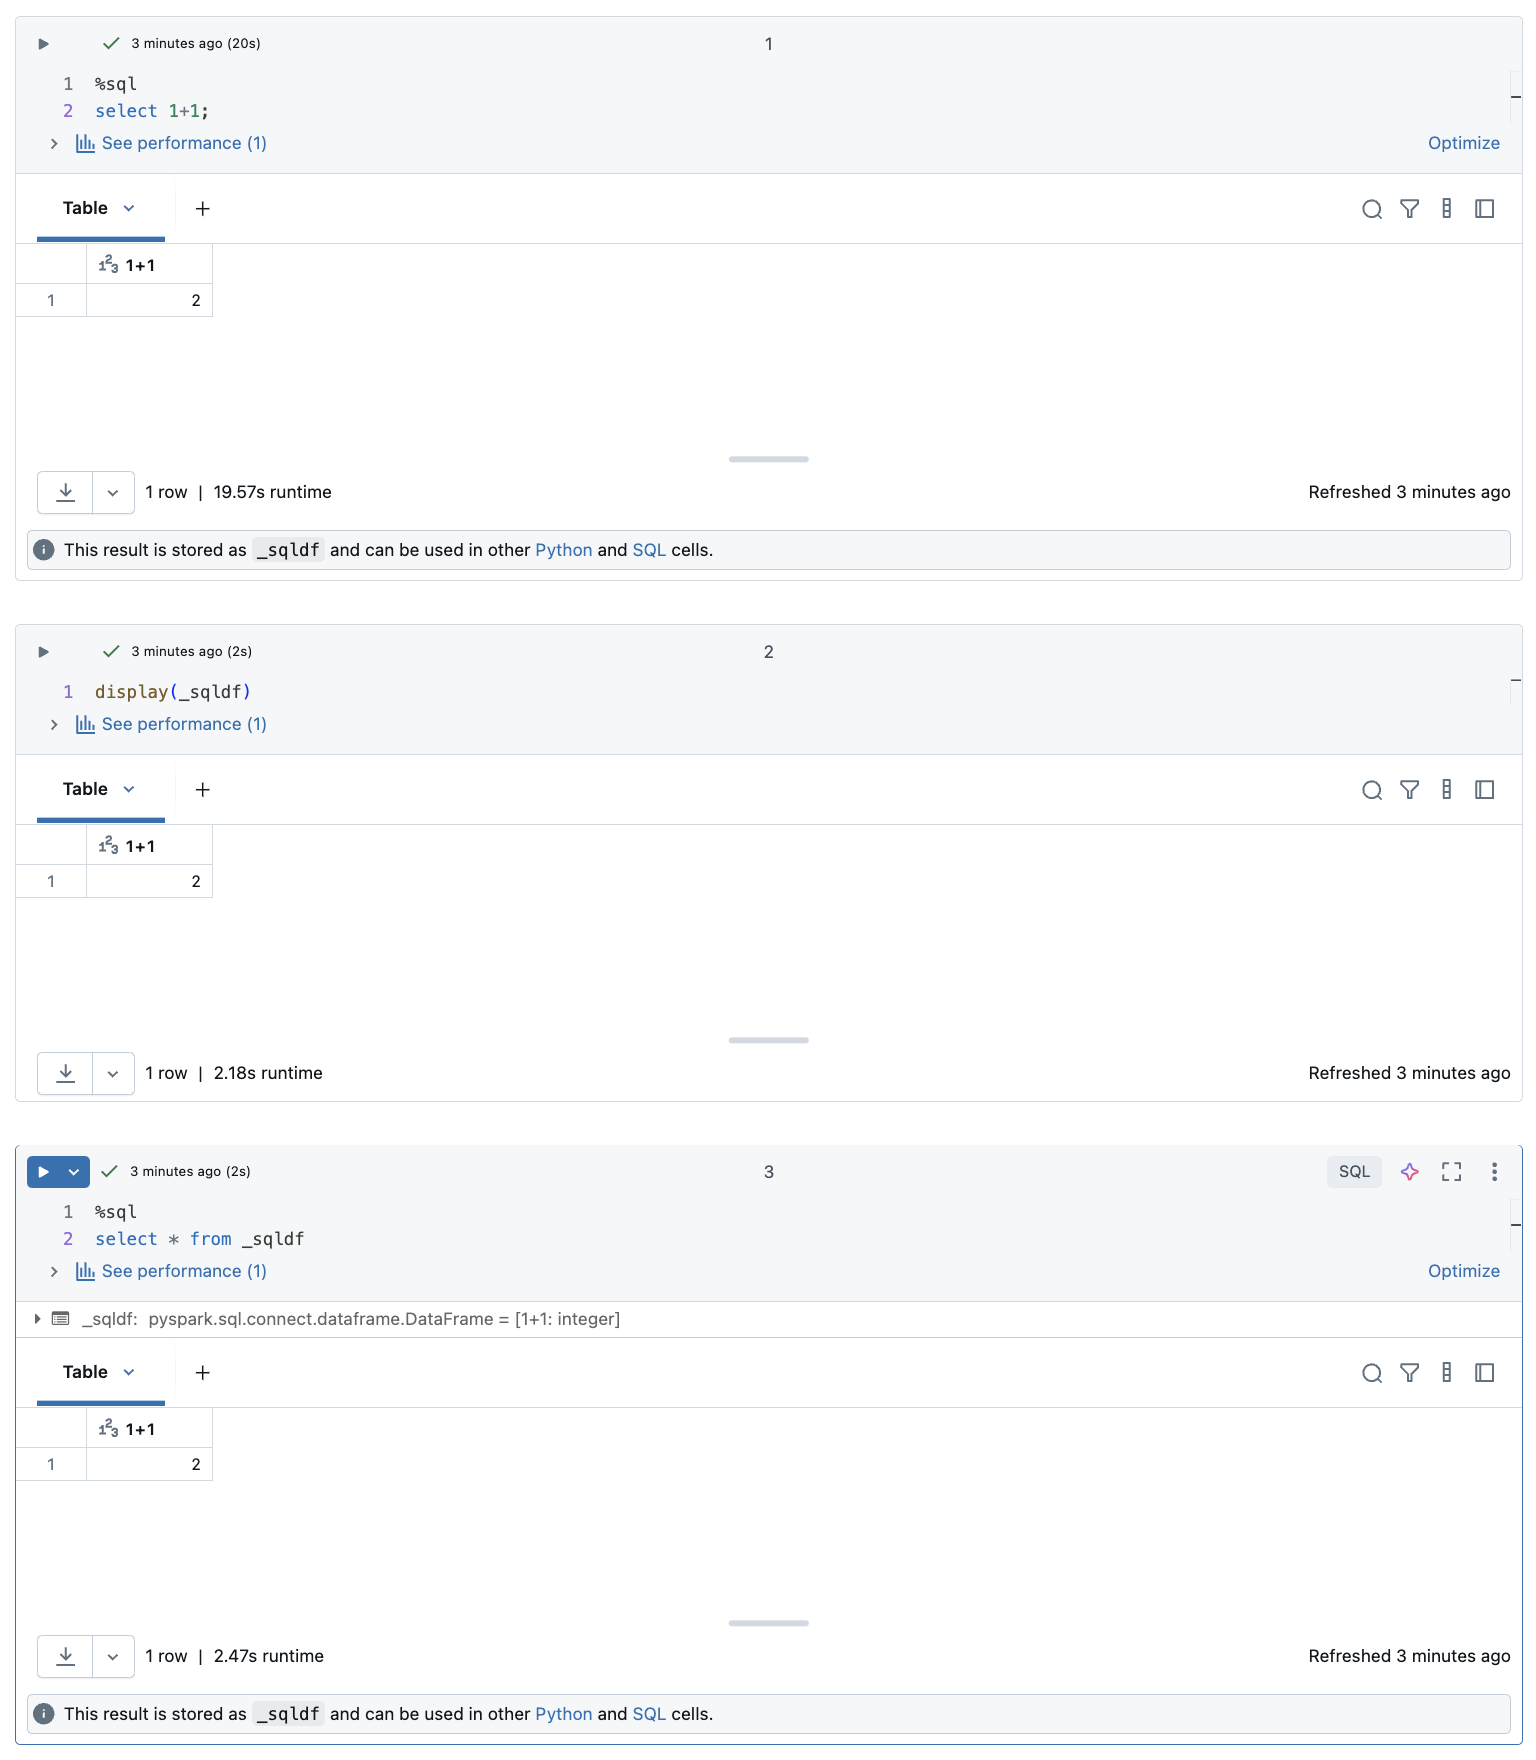
Task: Expand cell 3 to fullscreen
Action: tap(1451, 1171)
